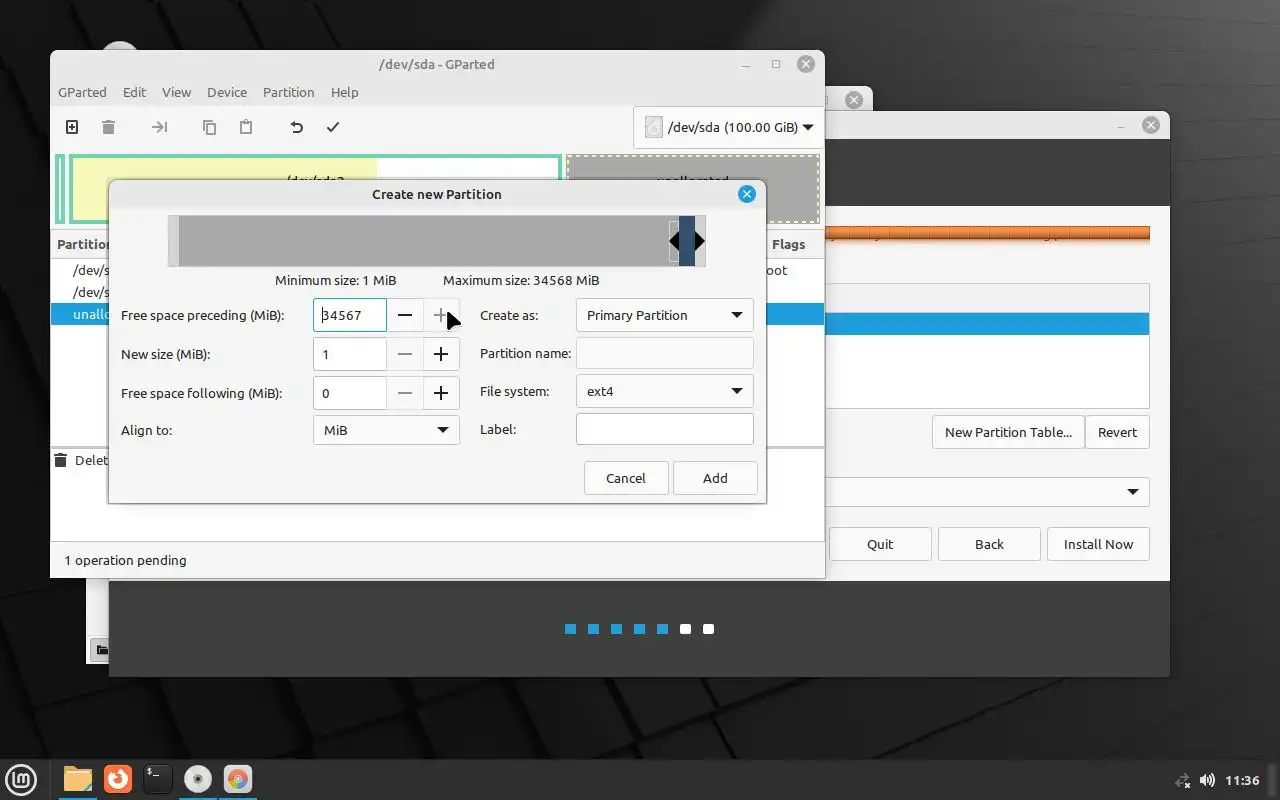Focus the New size input field
Image resolution: width=1280 pixels, height=800 pixels.
[350, 354]
